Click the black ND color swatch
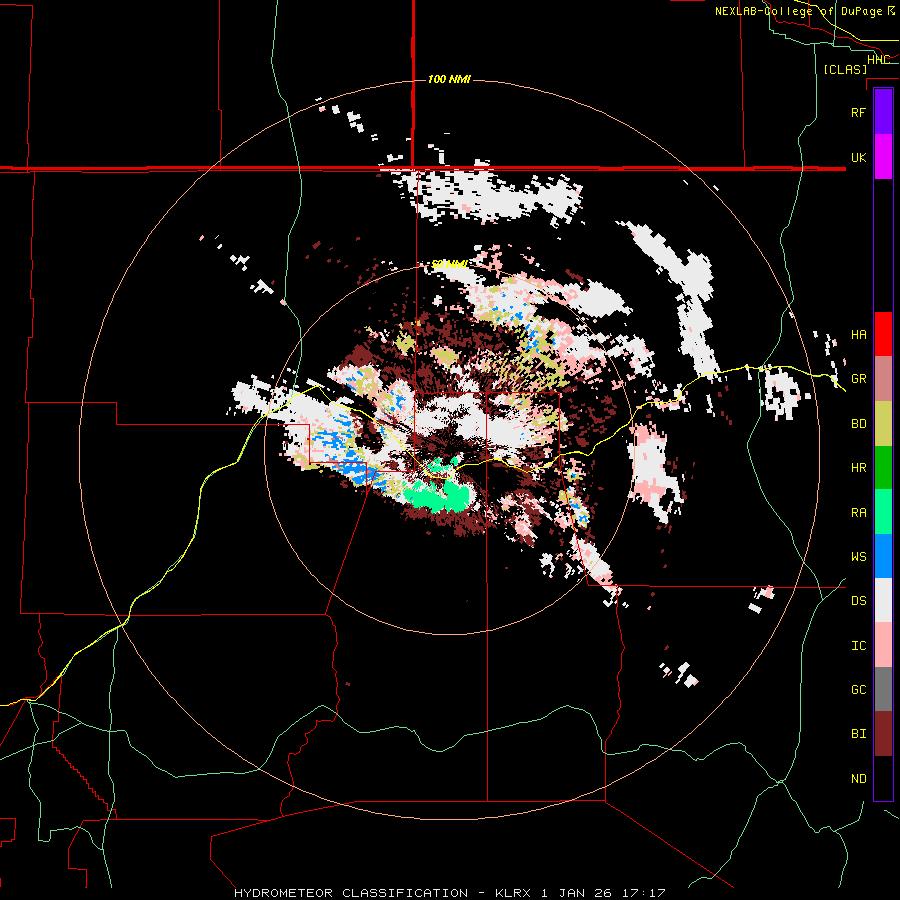 click(883, 778)
